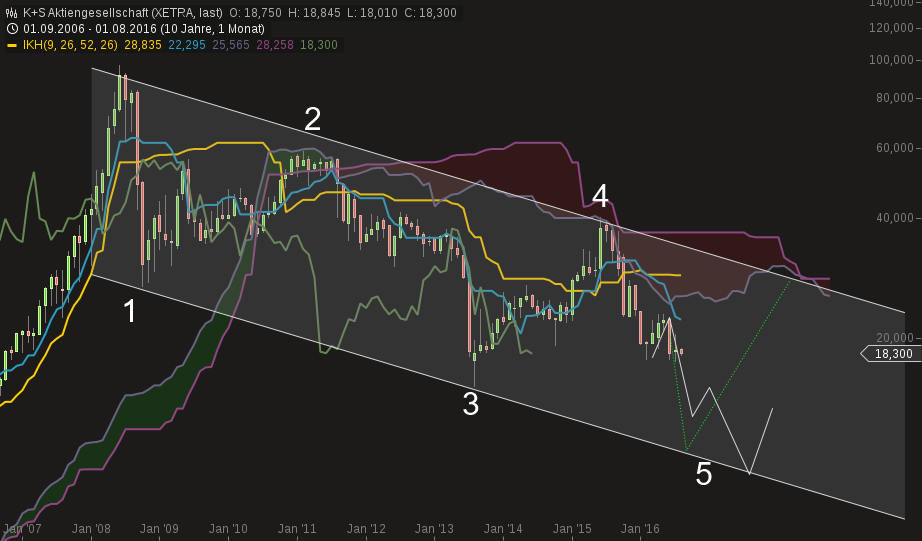
Task: Click the Jan '09 time axis label
Action: click(159, 529)
